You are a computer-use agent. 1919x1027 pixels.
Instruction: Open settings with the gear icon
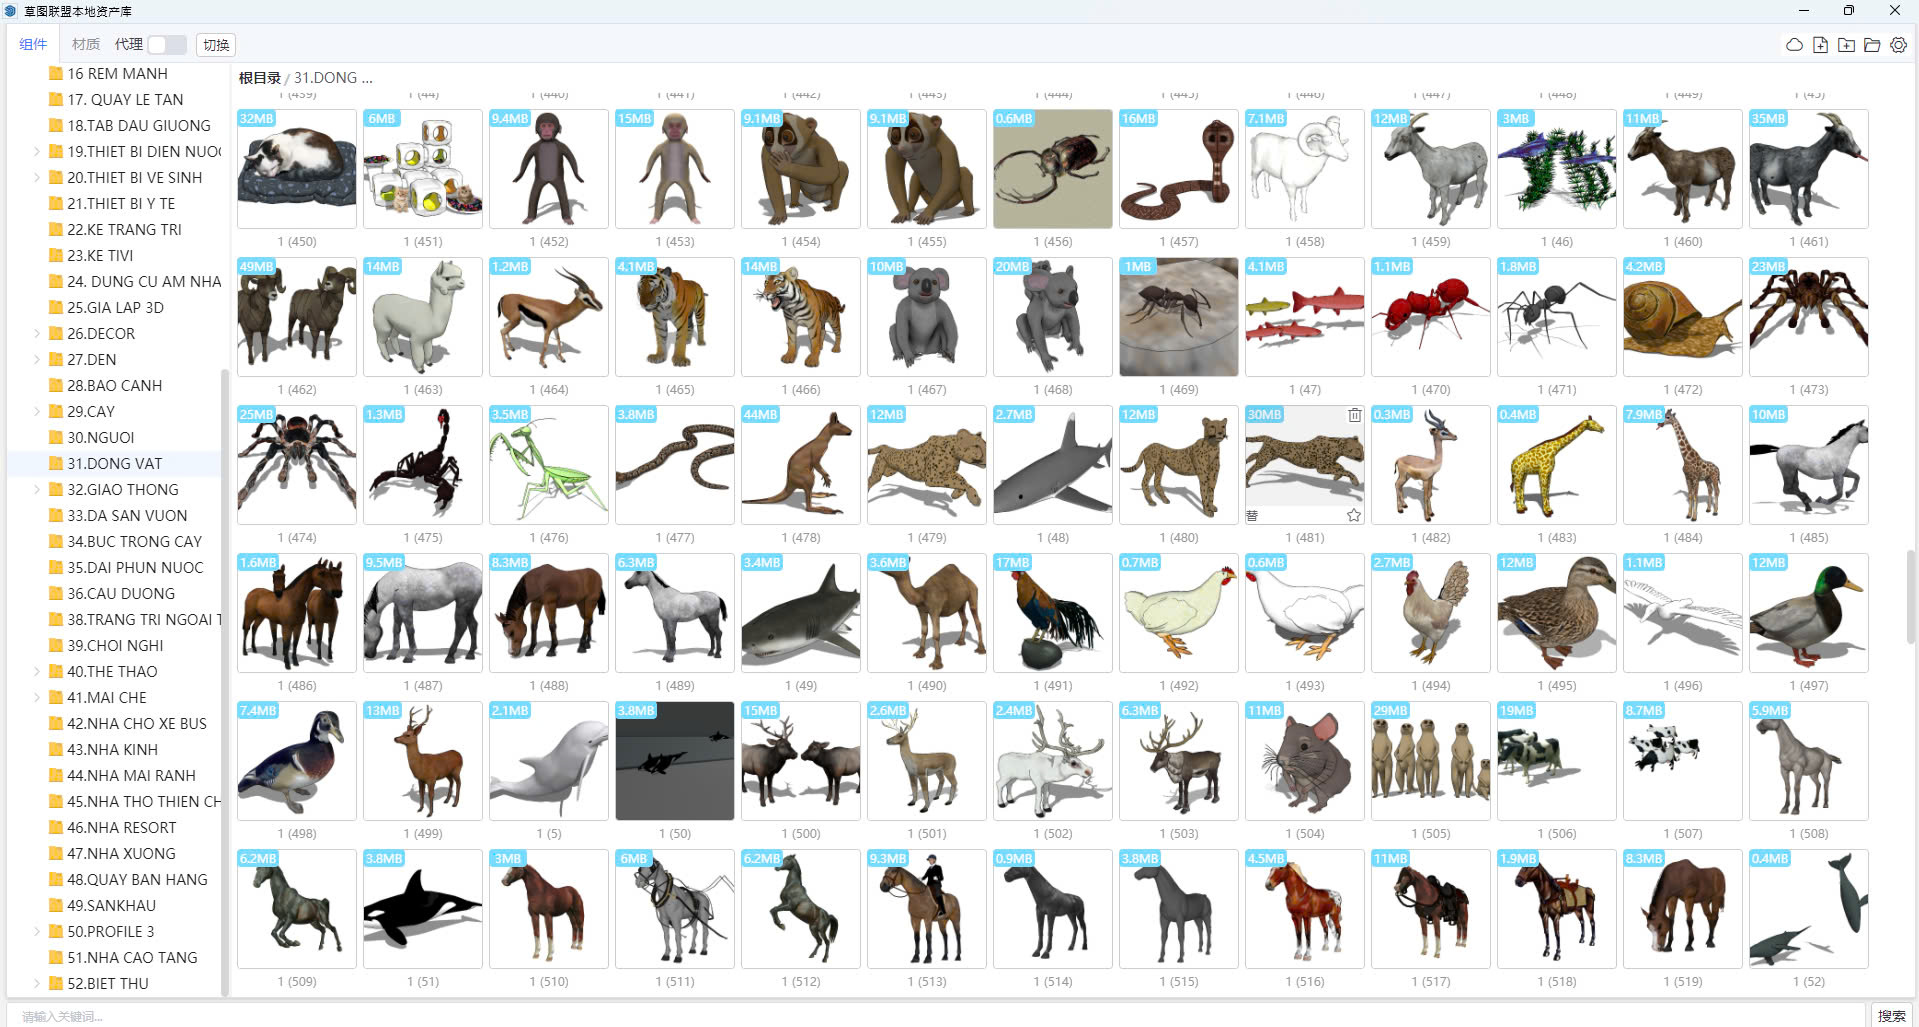click(x=1898, y=45)
